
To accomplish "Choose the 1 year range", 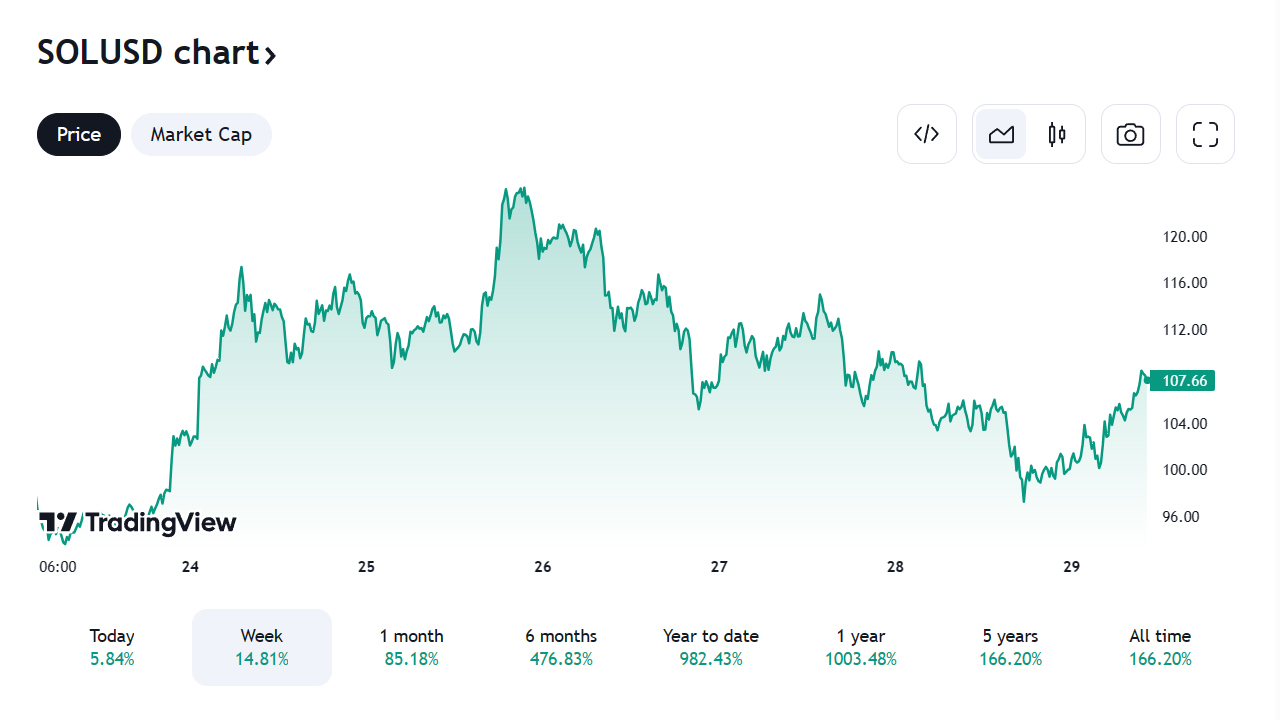I will 861,647.
